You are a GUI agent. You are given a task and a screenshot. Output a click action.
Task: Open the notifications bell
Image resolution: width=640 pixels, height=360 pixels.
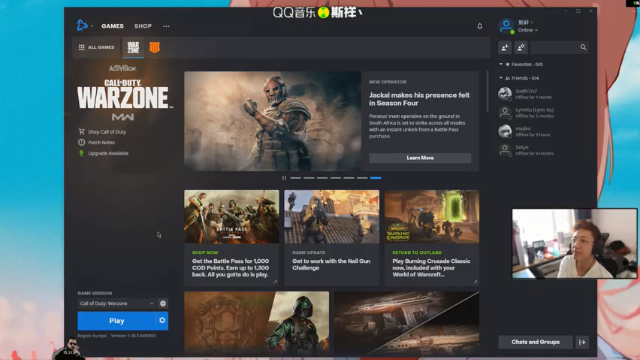click(480, 26)
